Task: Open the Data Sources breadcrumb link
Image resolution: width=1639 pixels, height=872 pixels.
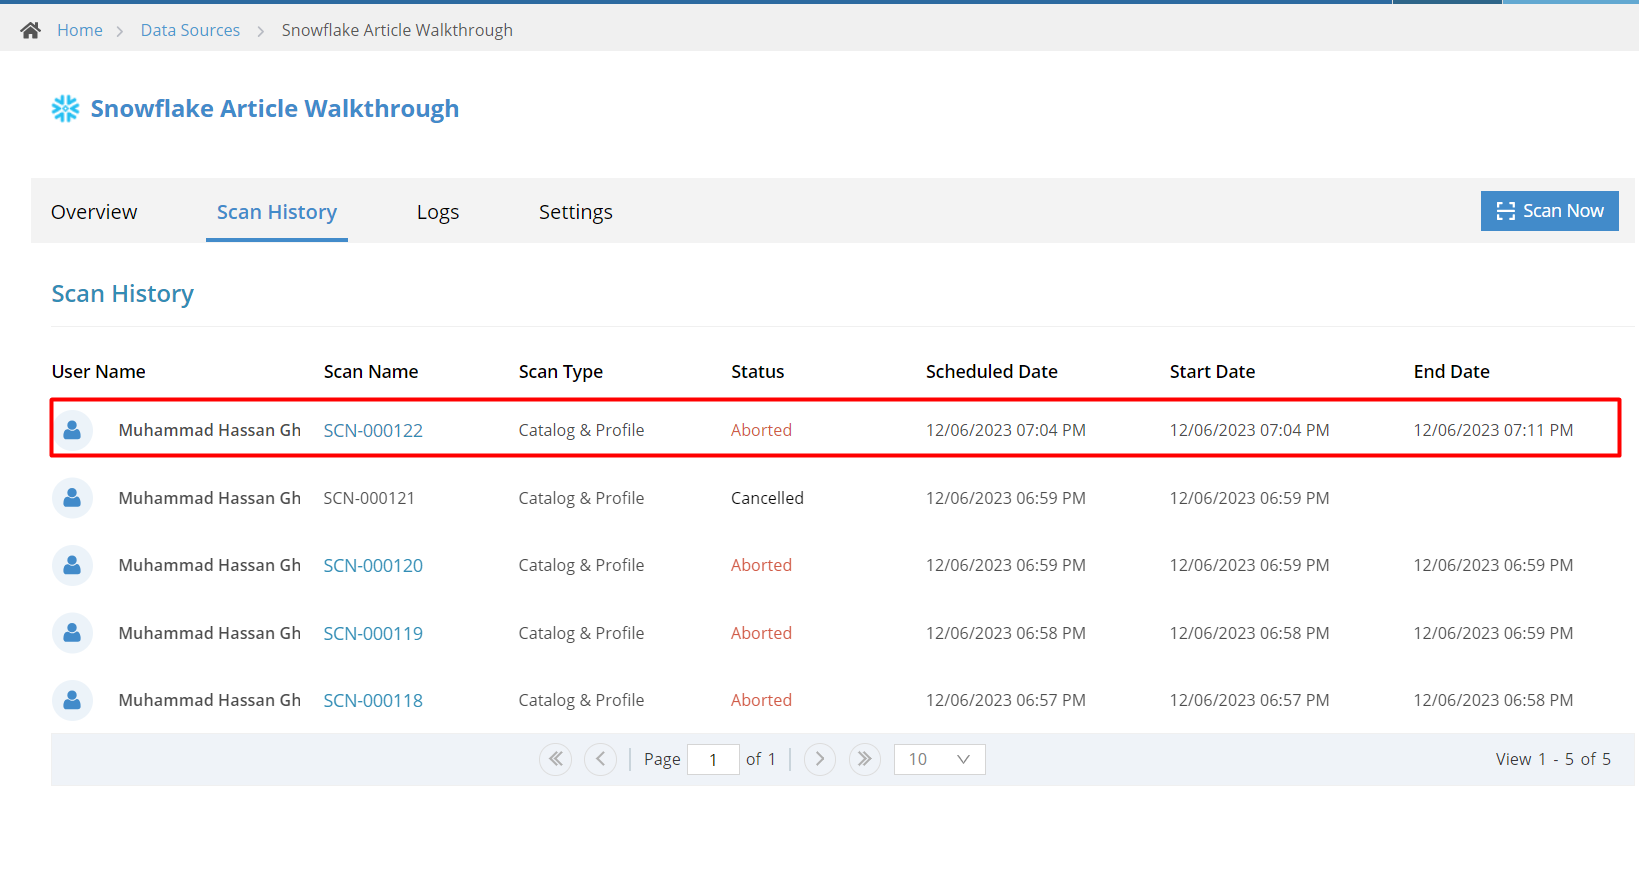Action: coord(190,30)
